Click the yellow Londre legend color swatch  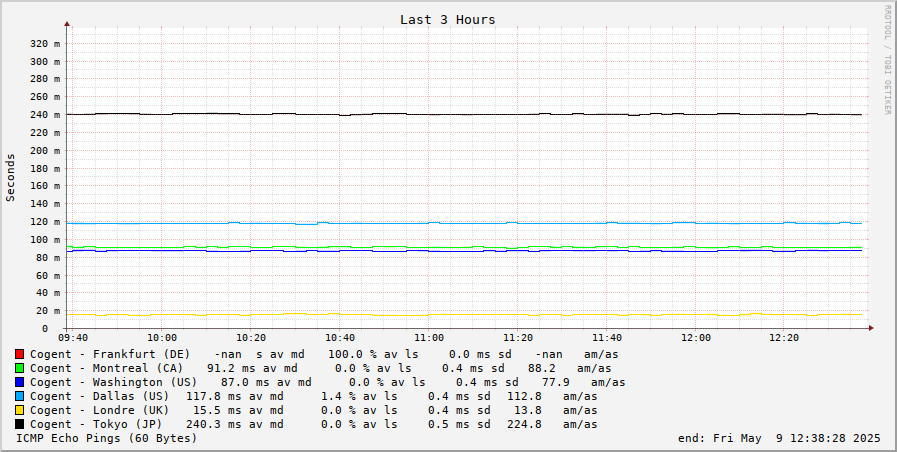click(19, 410)
